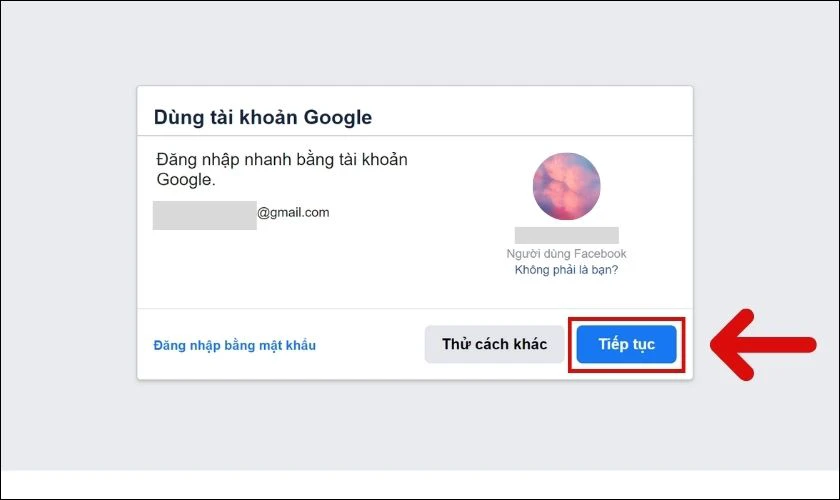
Task: Click the @gmail.com email address text
Action: coord(293,213)
